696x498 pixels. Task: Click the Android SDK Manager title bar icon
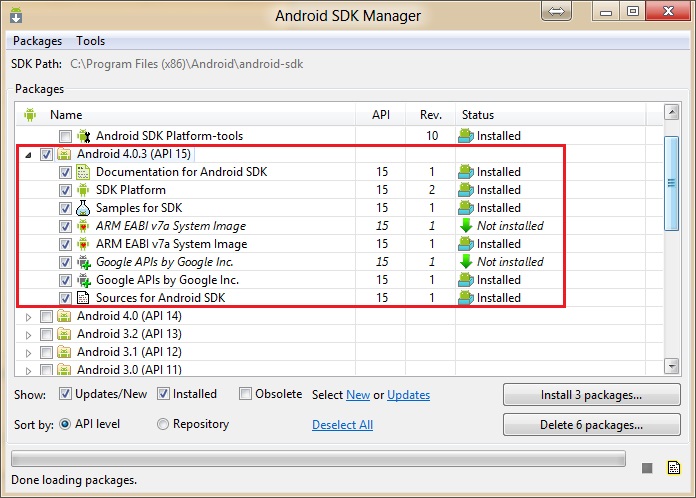(16, 15)
